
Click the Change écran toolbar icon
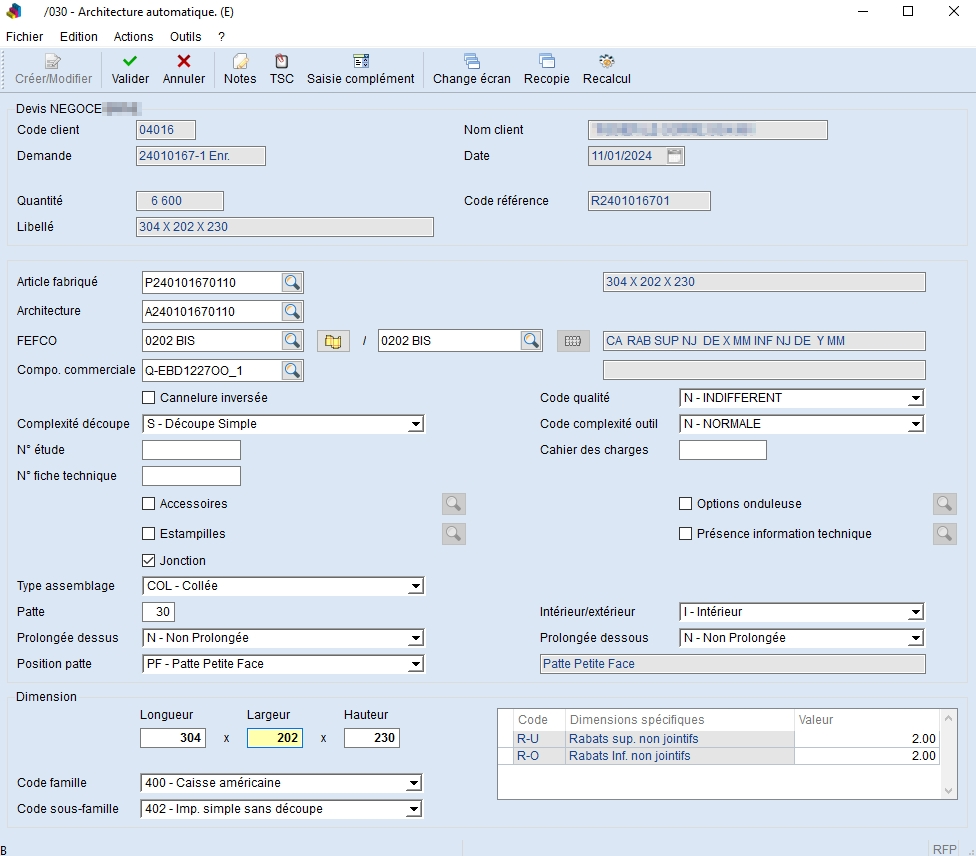[471, 62]
